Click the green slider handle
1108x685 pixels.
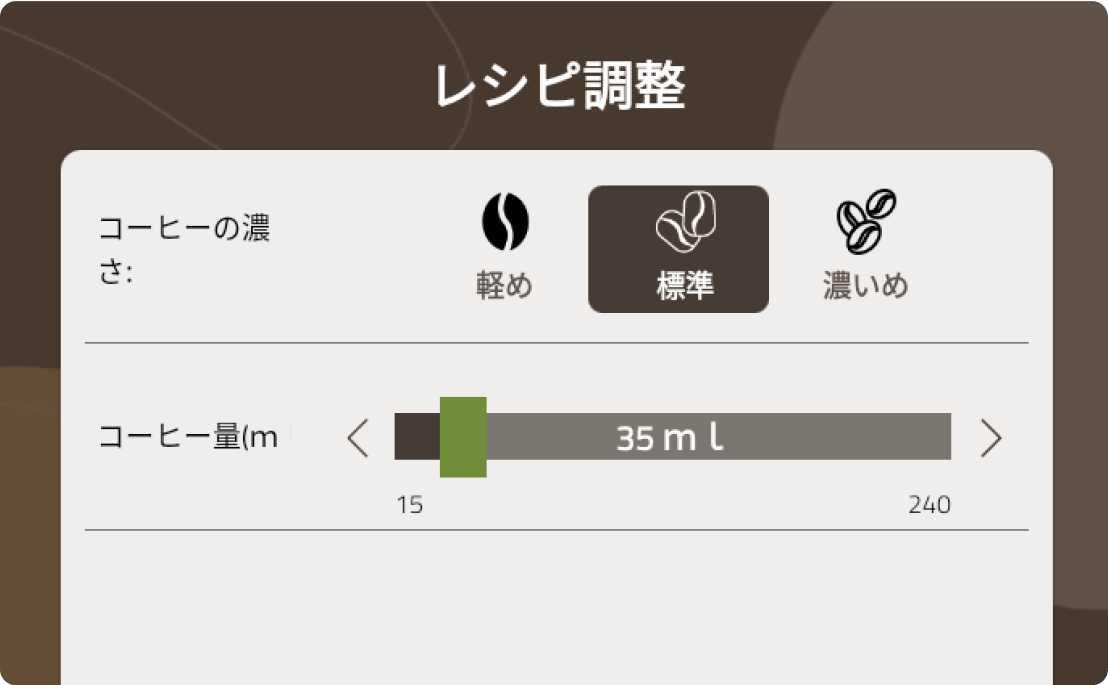(463, 437)
